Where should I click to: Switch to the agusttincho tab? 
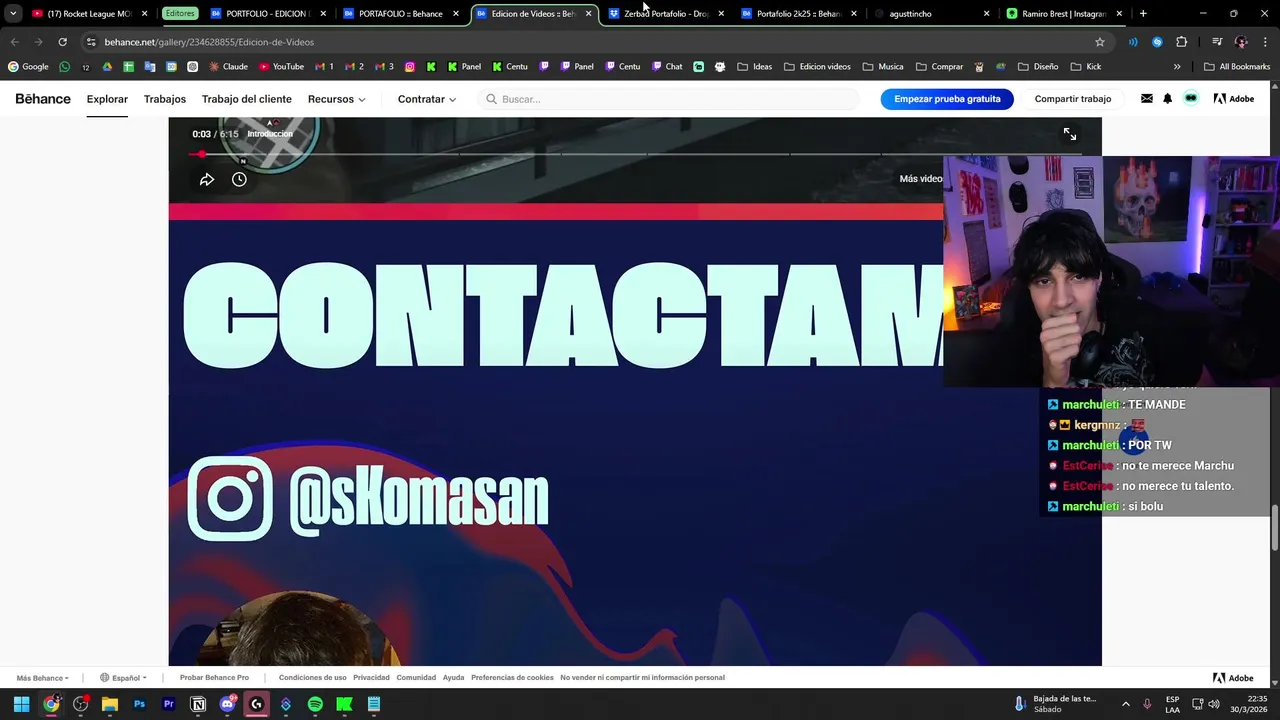click(930, 14)
